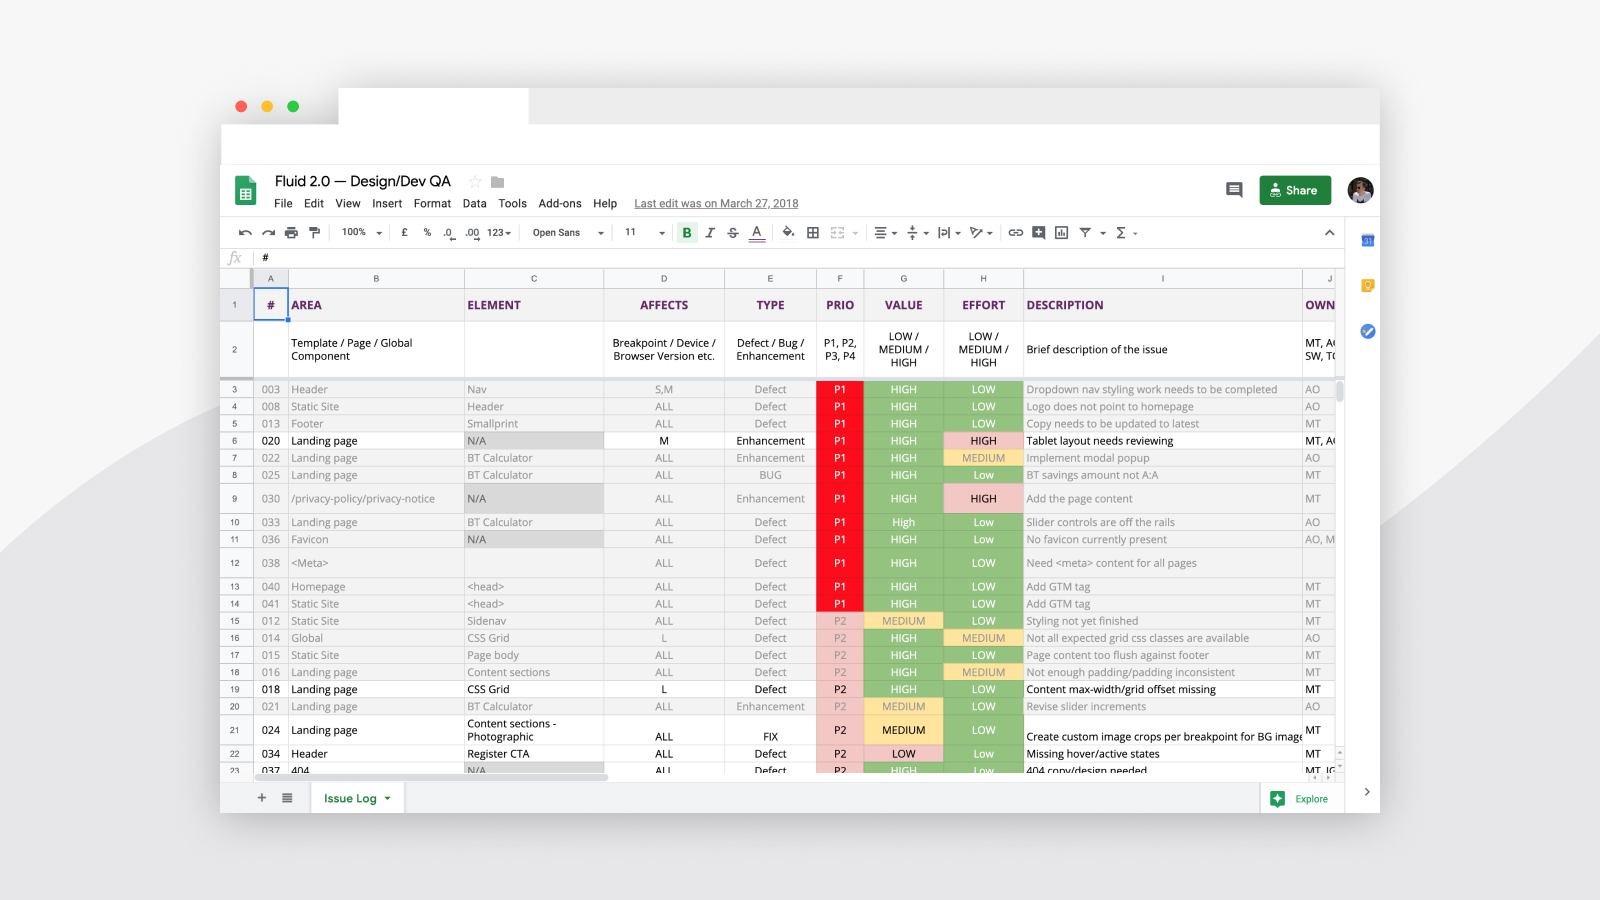The height and width of the screenshot is (900, 1600).
Task: Open the Horizontal align dropdown
Action: tap(886, 233)
